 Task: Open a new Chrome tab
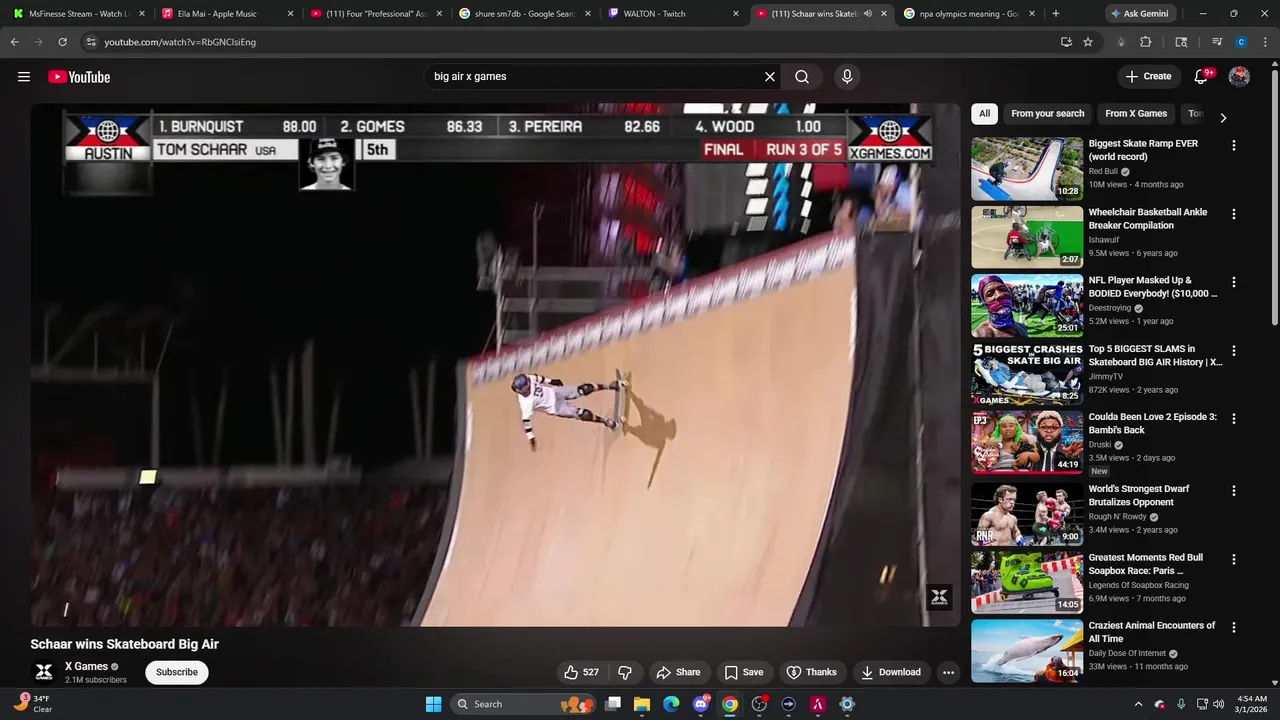[1056, 14]
